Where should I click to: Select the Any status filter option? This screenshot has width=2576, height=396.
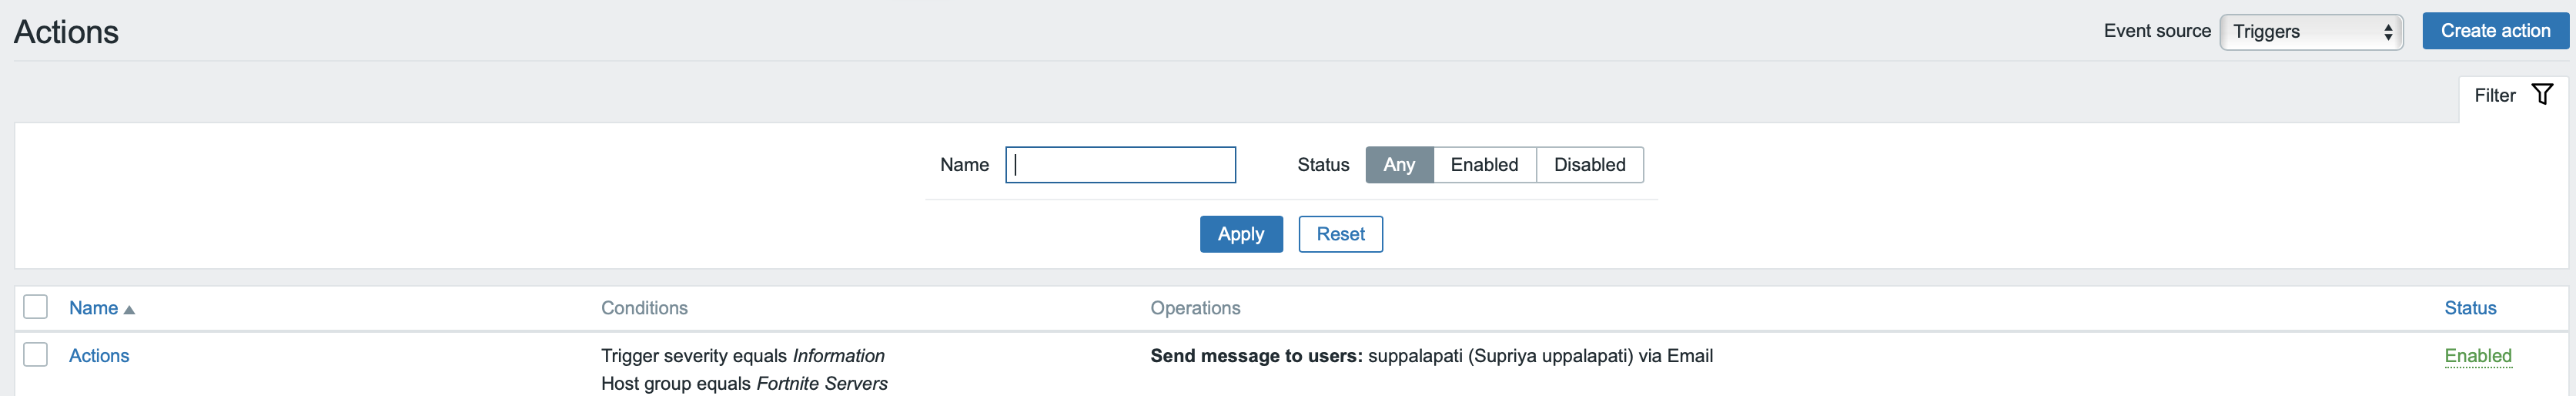pyautogui.click(x=1398, y=165)
